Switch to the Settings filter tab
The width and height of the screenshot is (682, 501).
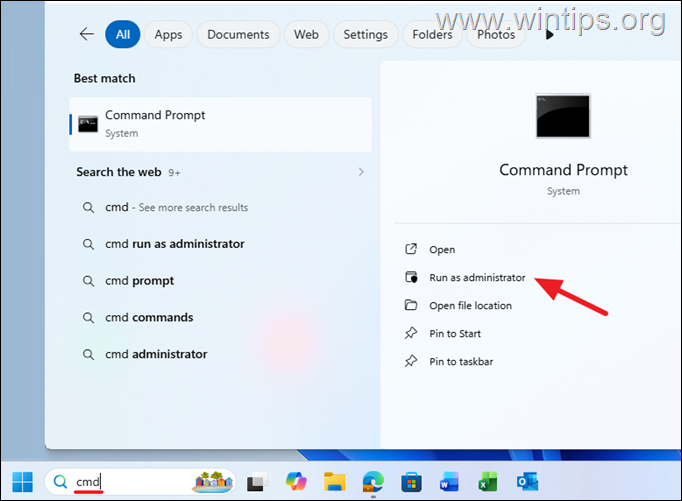point(365,34)
